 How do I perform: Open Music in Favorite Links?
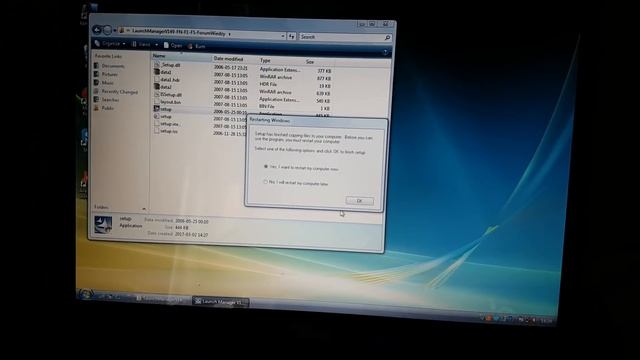tap(104, 83)
